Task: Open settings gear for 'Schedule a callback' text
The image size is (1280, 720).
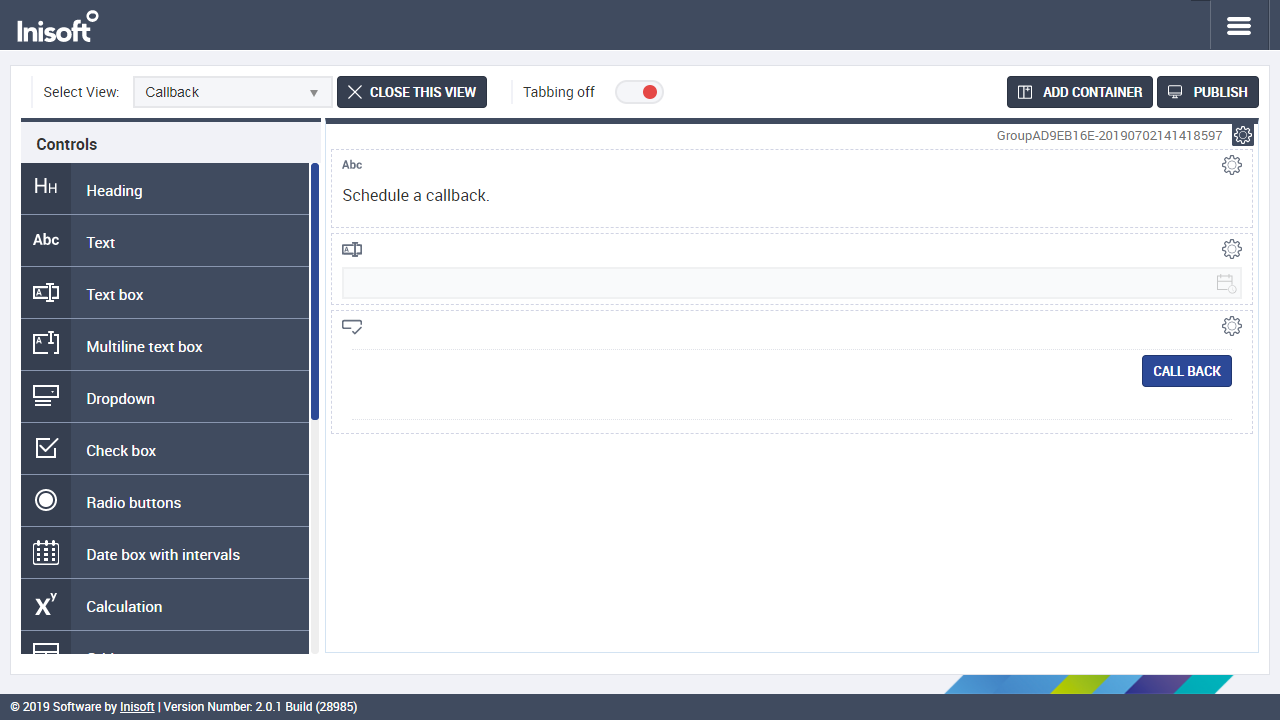Action: click(1232, 165)
